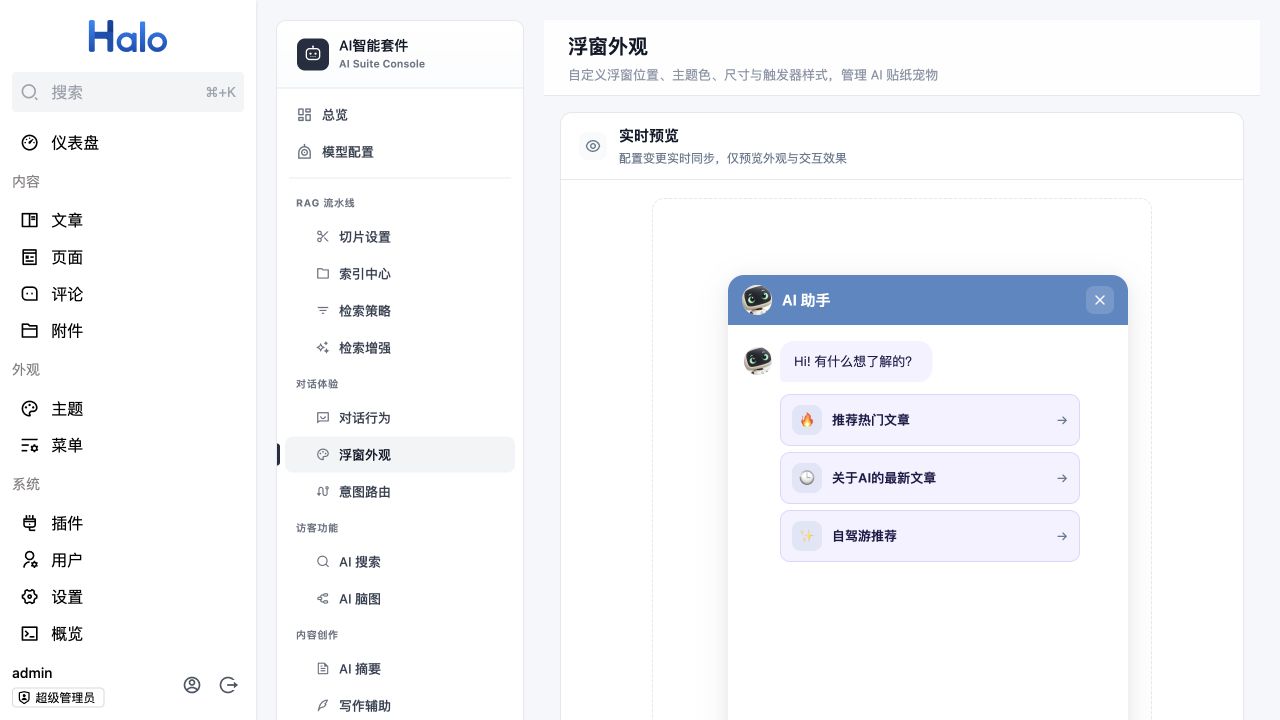Open the 仪表盘 dashboard icon
The height and width of the screenshot is (720, 1280).
point(30,143)
